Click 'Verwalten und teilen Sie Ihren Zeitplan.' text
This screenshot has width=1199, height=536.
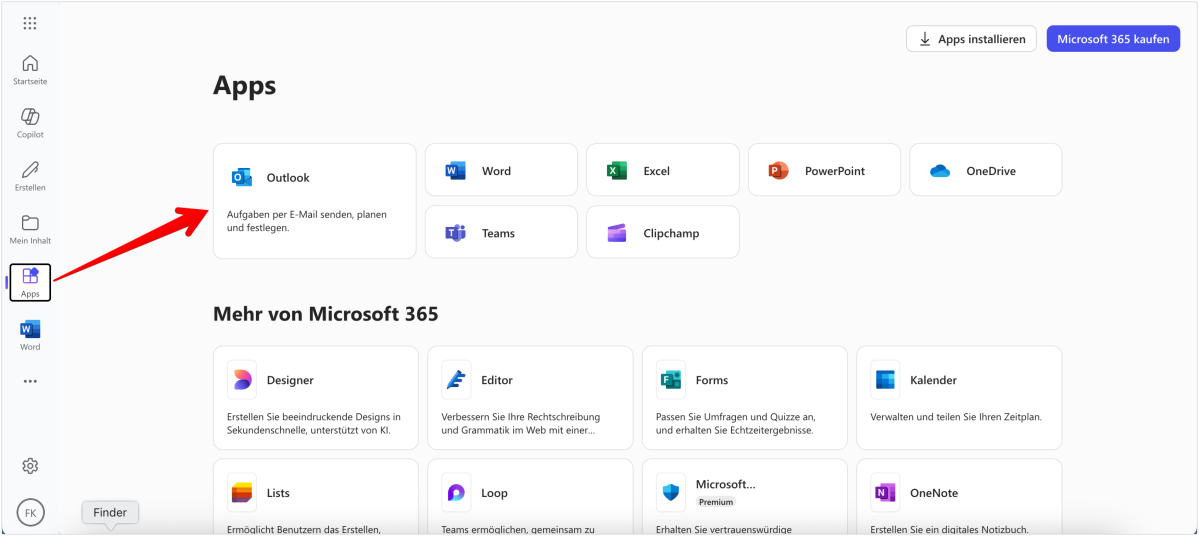coord(957,417)
